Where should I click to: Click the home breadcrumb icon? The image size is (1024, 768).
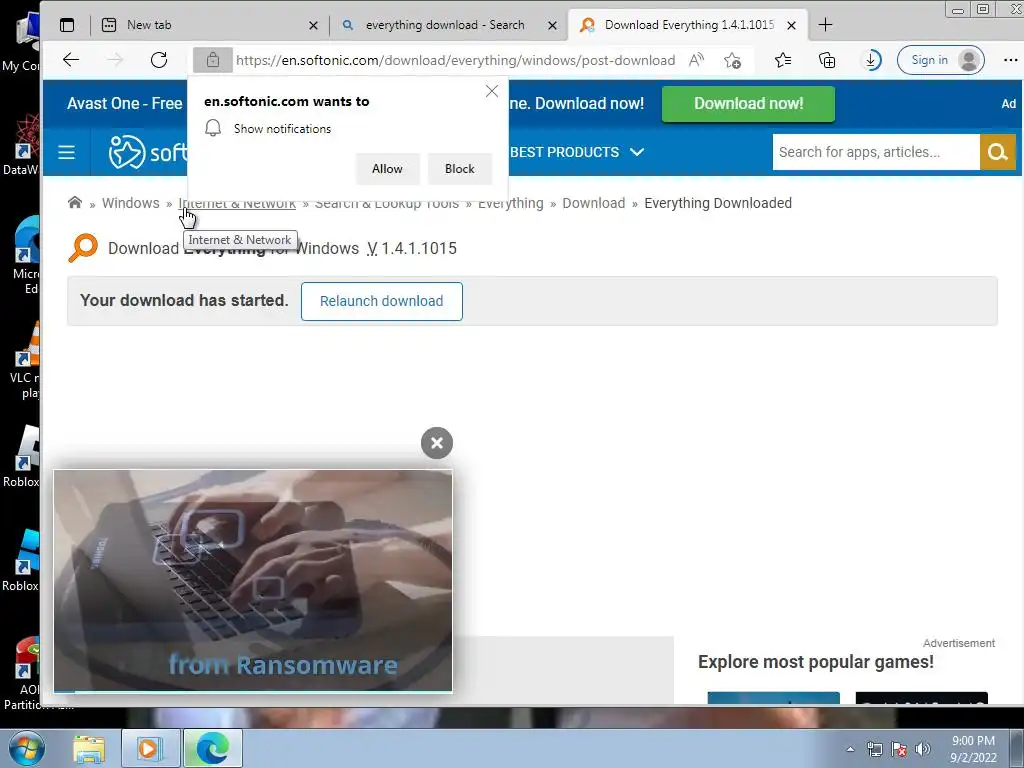pos(75,202)
